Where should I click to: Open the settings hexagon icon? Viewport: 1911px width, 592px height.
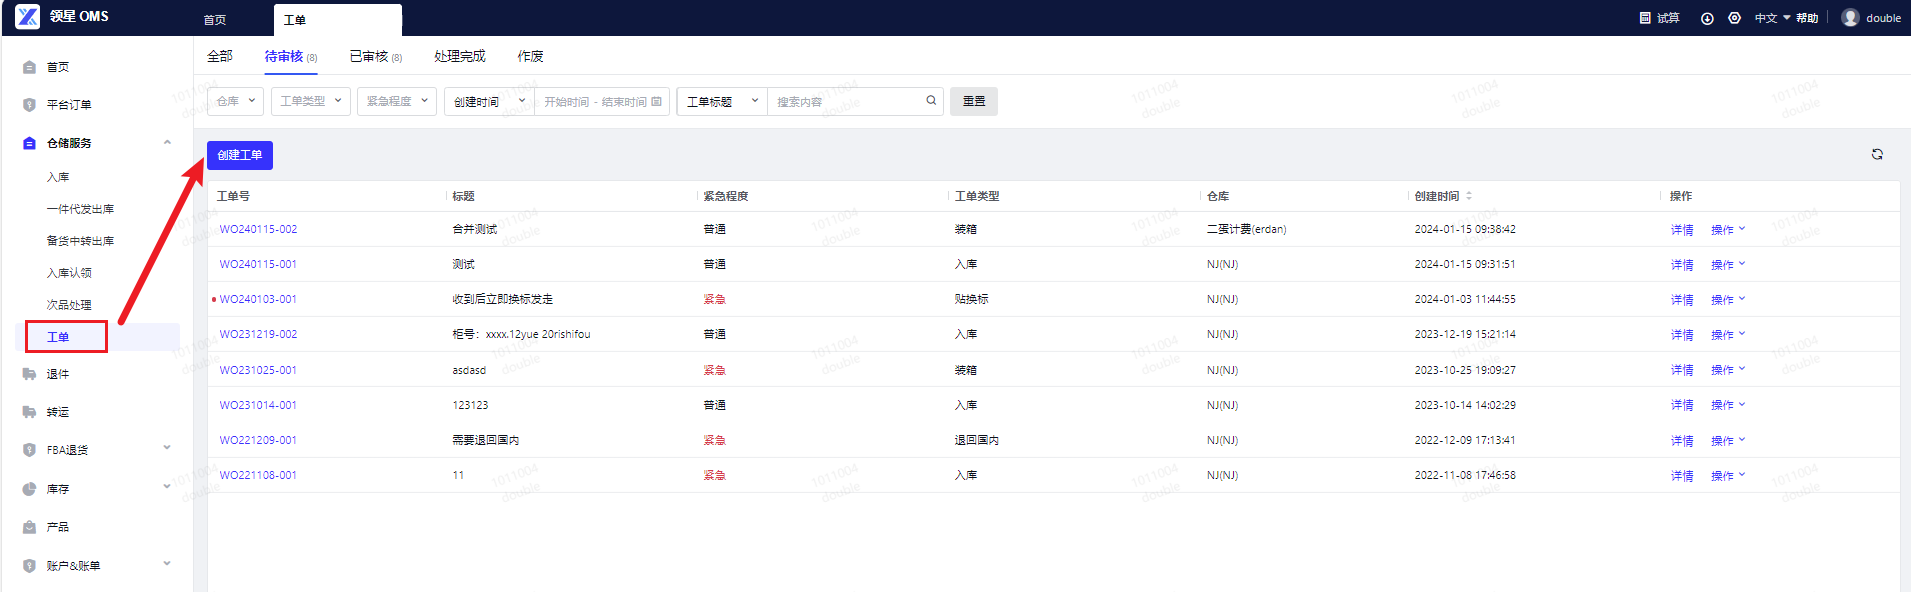1735,18
